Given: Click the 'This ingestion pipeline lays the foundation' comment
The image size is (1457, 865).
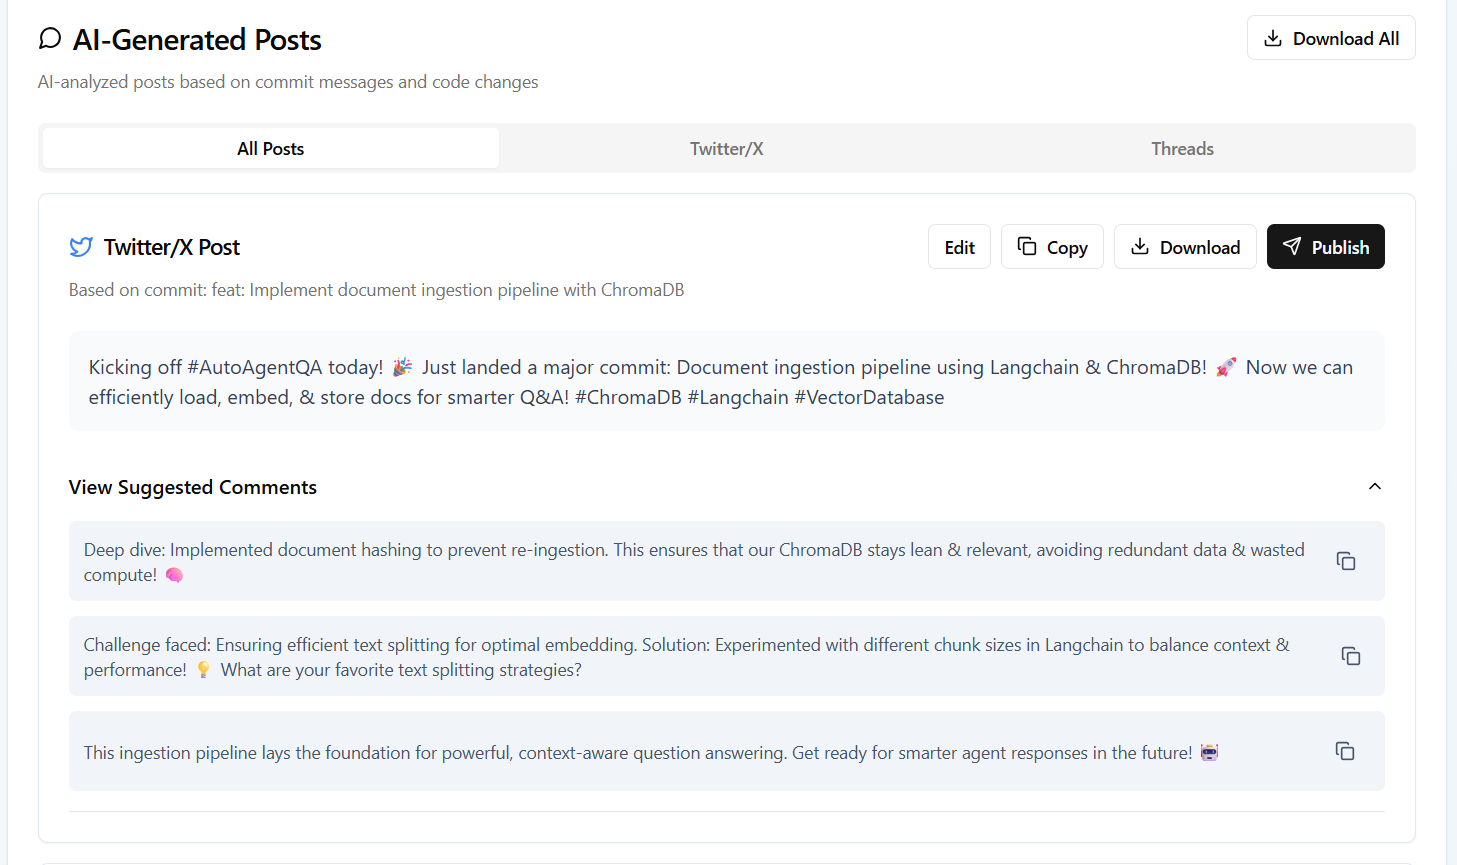Looking at the screenshot, I should coord(651,752).
